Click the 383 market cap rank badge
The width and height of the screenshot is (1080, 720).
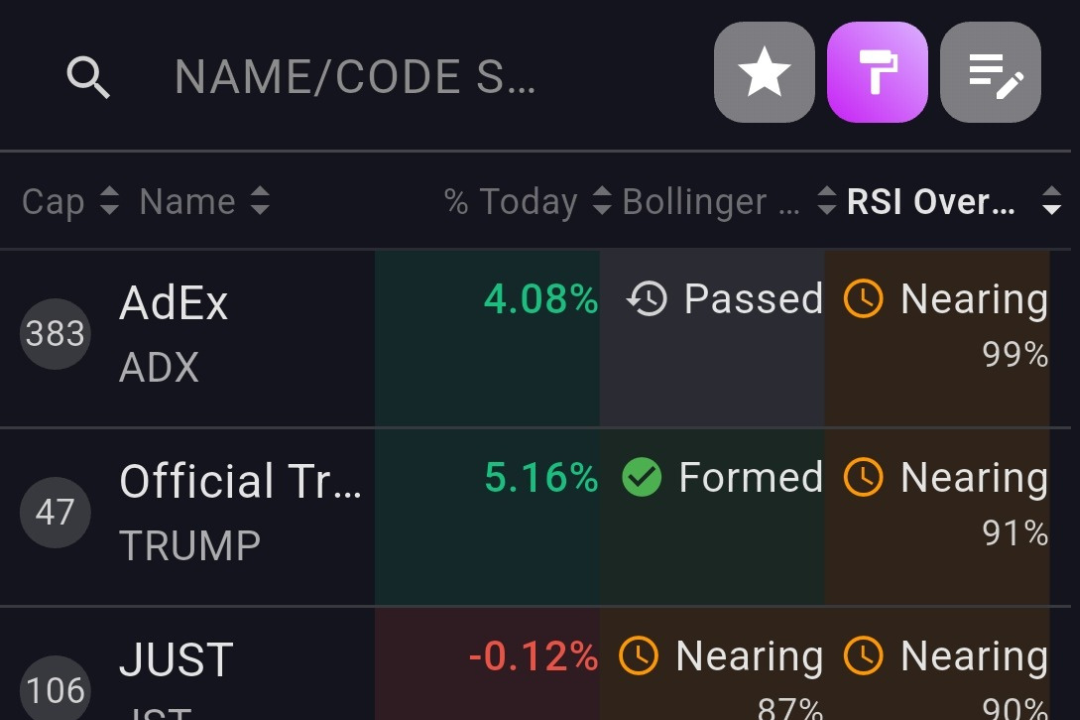(x=55, y=334)
